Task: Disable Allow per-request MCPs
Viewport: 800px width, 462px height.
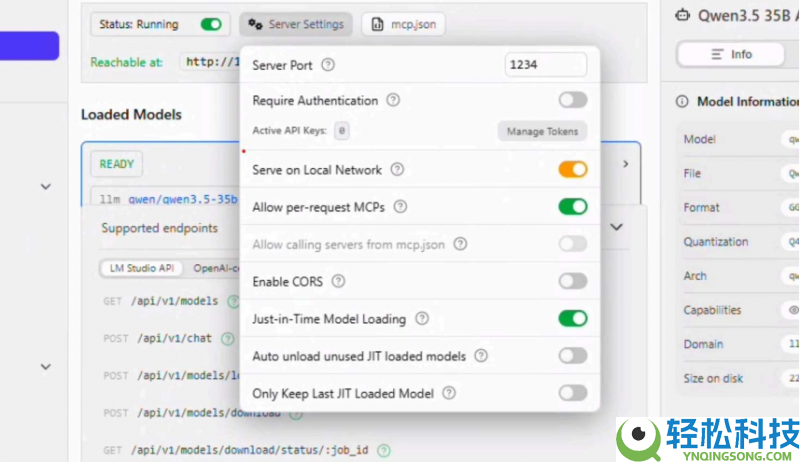Action: [x=572, y=207]
